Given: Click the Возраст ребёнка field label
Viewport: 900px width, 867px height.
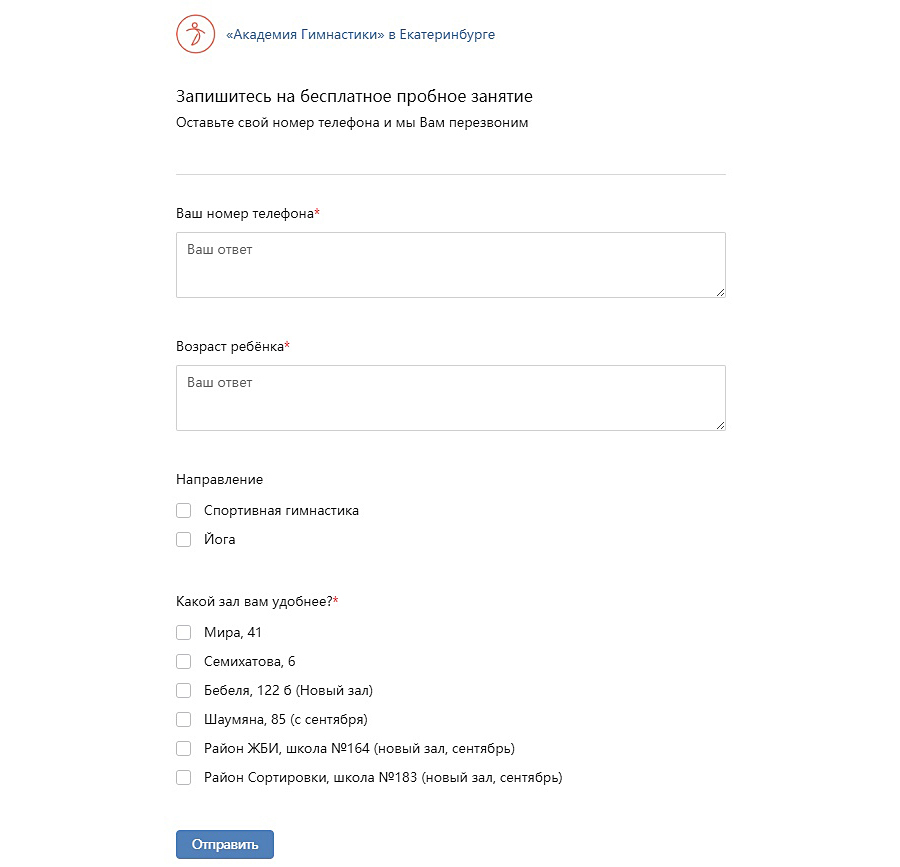Looking at the screenshot, I should click(230, 347).
